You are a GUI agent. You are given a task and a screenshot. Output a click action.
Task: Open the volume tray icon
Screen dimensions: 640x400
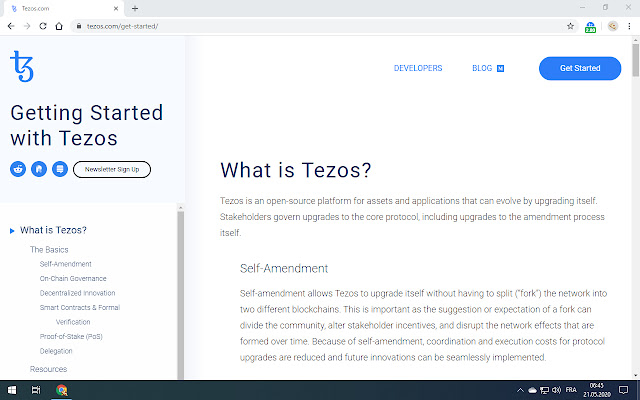click(x=556, y=390)
